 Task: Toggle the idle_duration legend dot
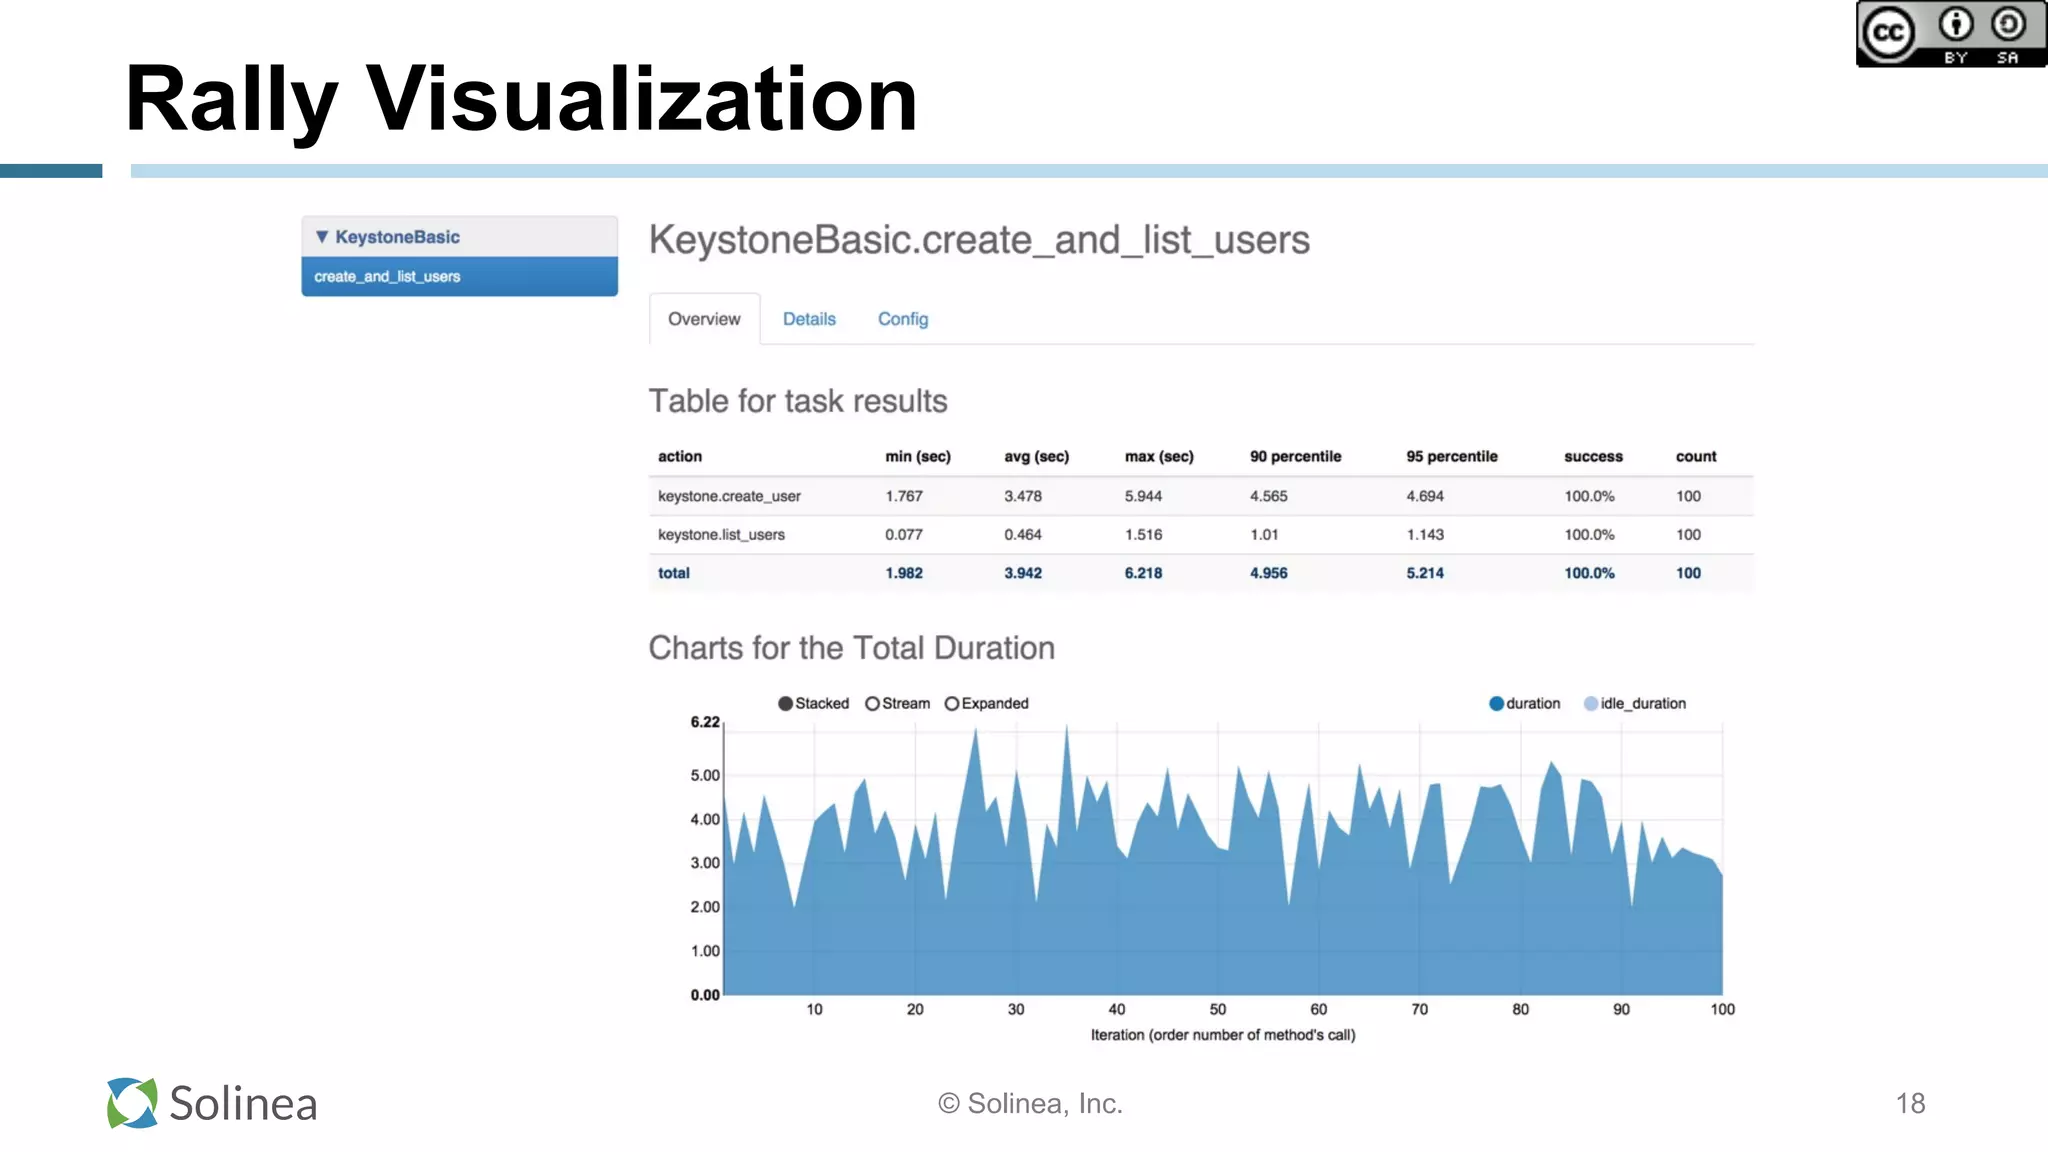1591,704
